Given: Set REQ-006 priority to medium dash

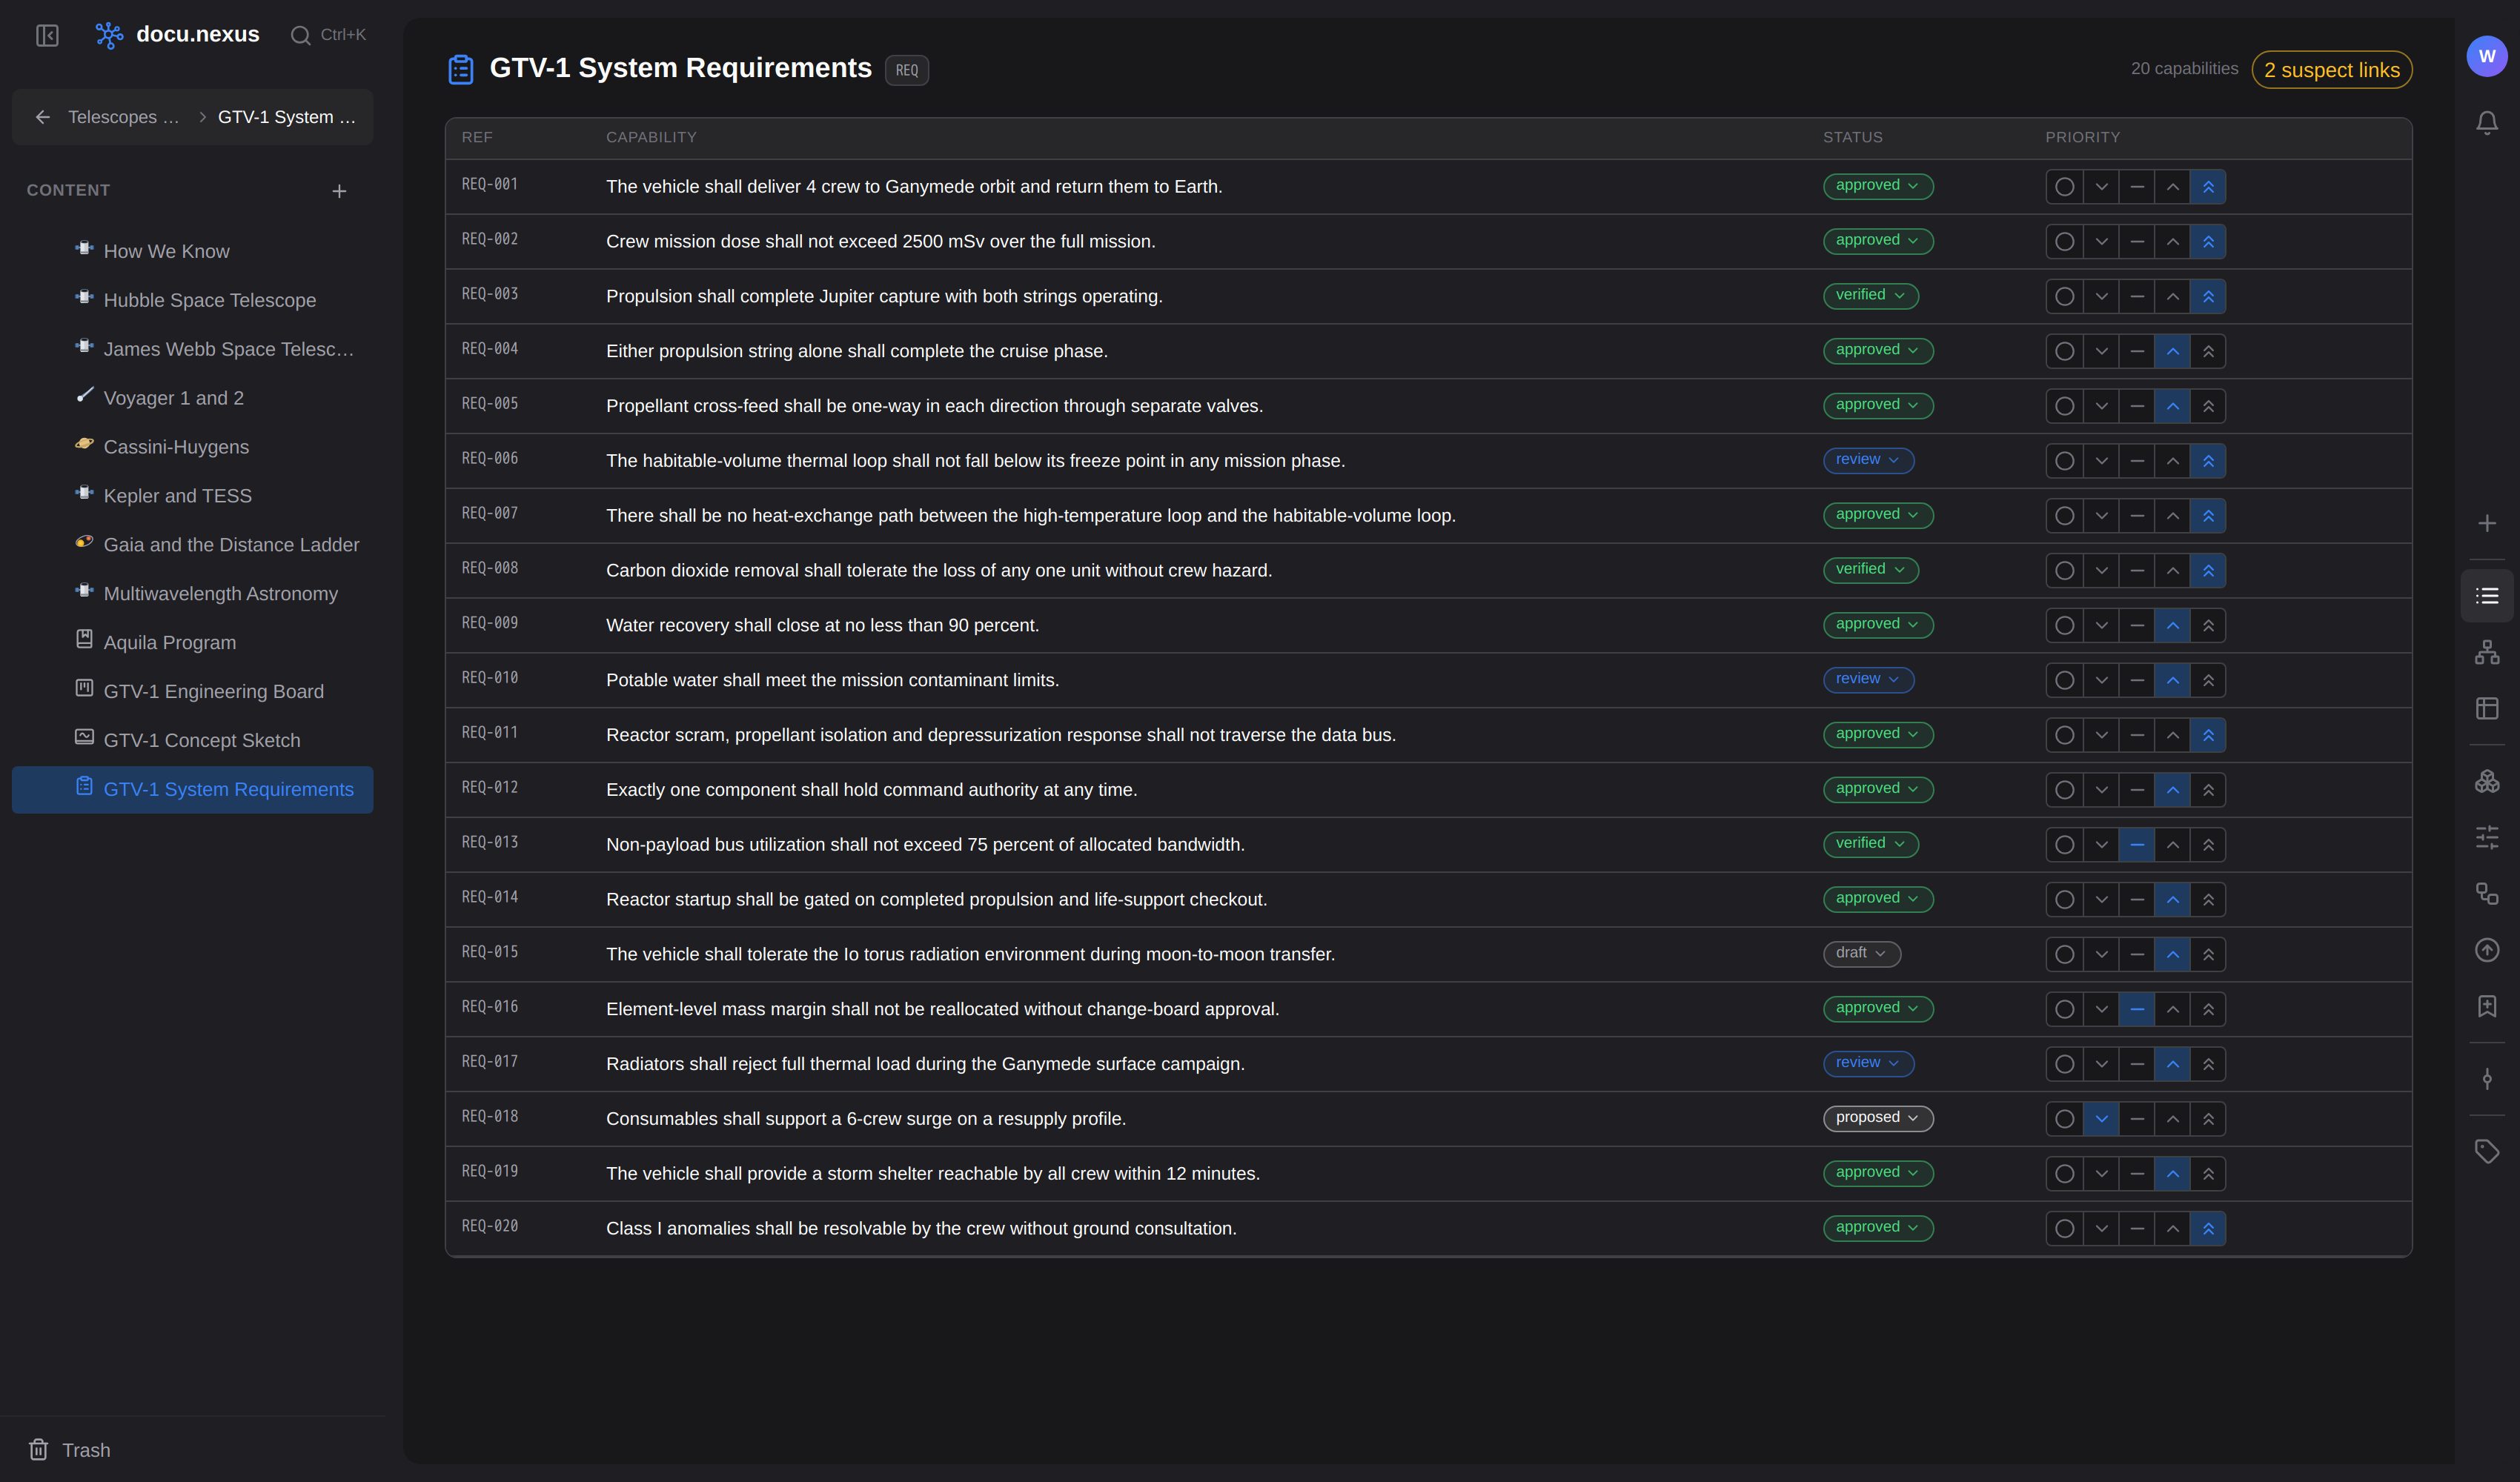Looking at the screenshot, I should click(x=2136, y=461).
